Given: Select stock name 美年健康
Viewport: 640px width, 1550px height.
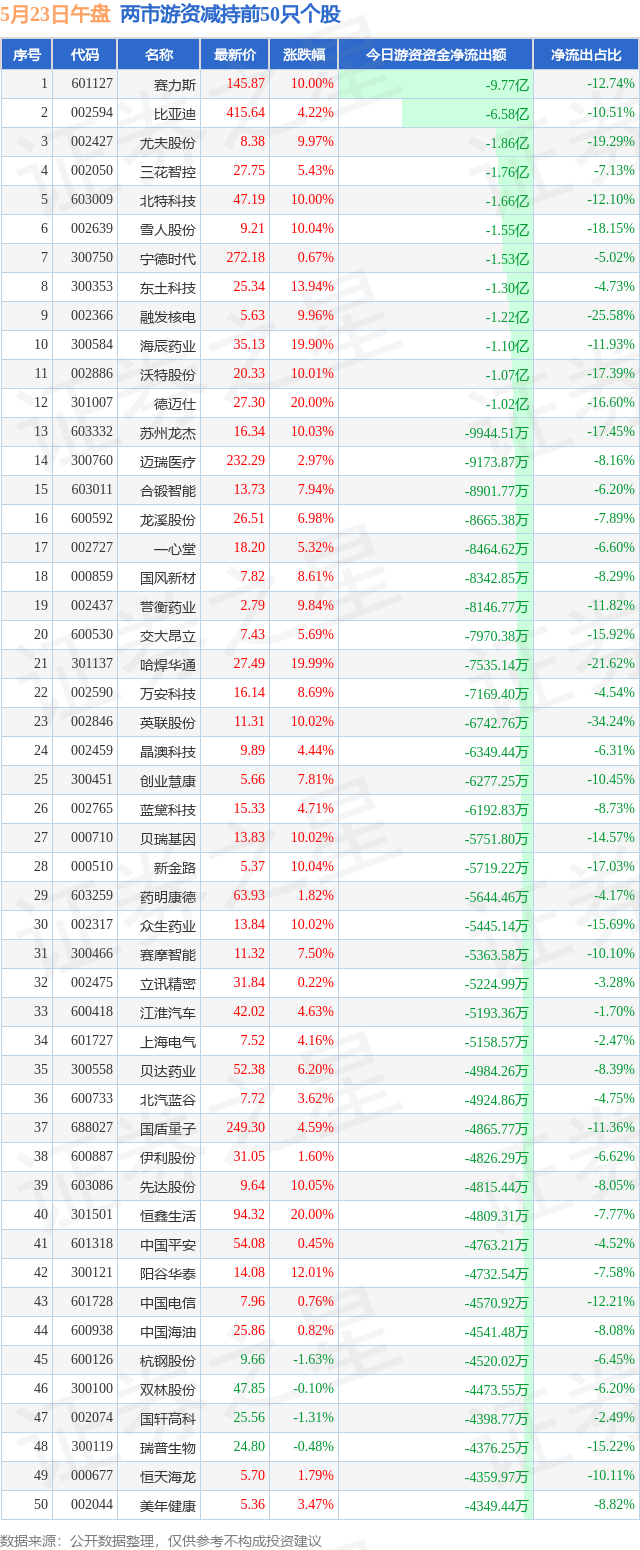Looking at the screenshot, I should coord(168,1505).
